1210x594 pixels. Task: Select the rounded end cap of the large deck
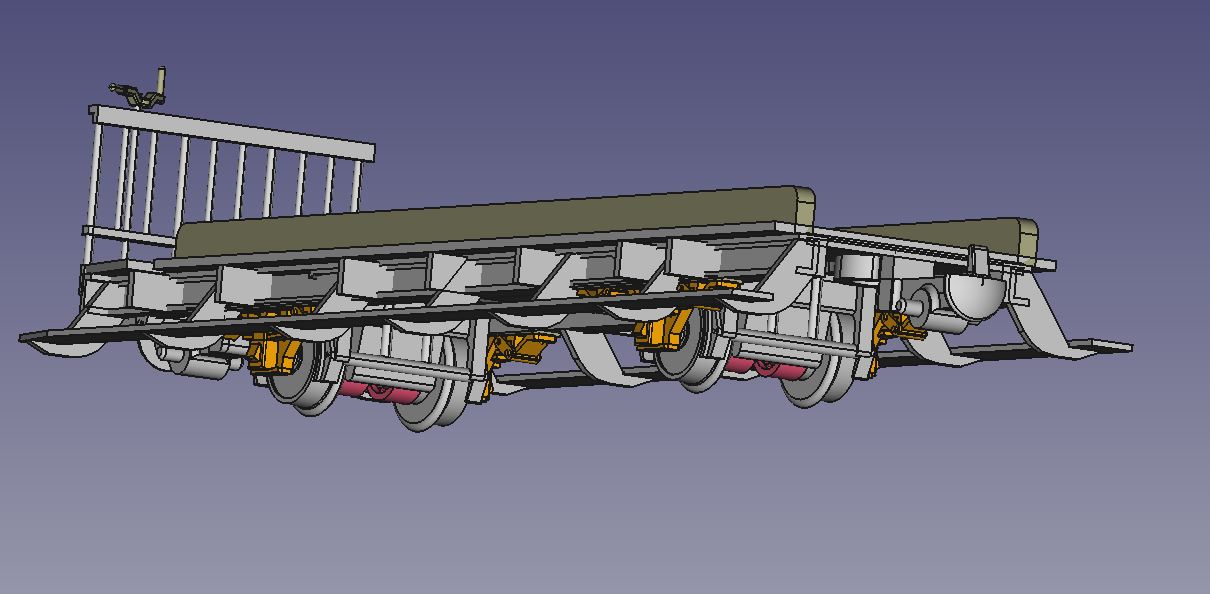tap(804, 204)
